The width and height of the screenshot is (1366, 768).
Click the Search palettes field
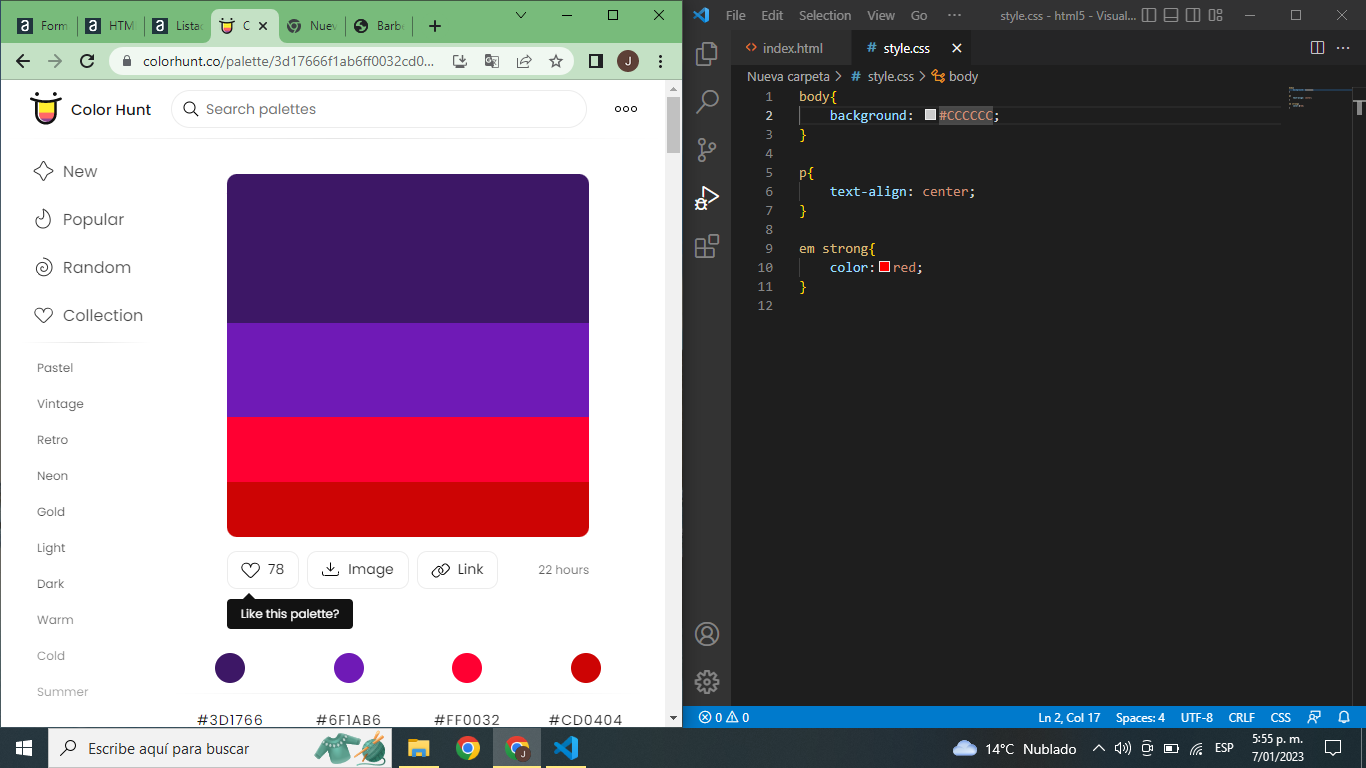coord(379,109)
